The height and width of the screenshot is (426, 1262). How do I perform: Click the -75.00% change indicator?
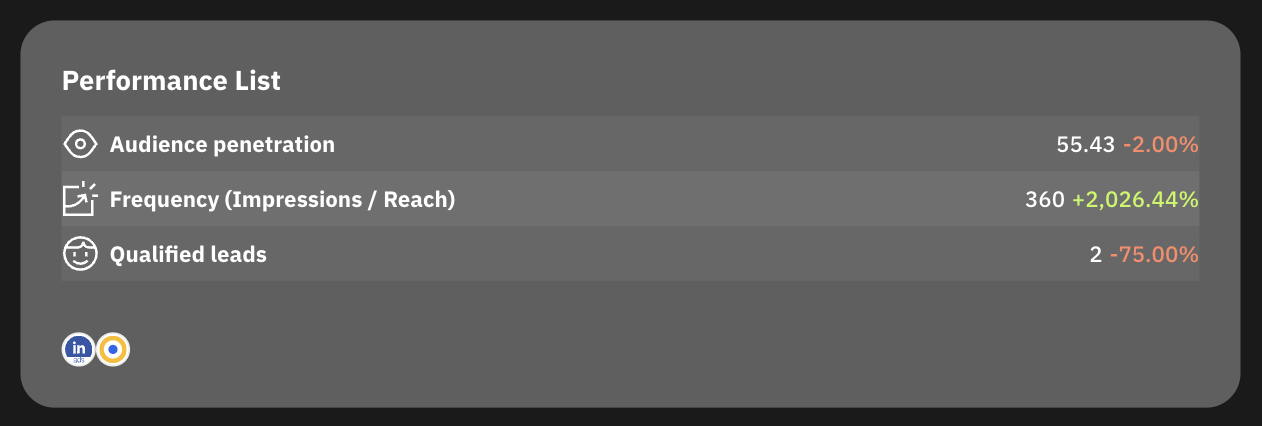1154,254
